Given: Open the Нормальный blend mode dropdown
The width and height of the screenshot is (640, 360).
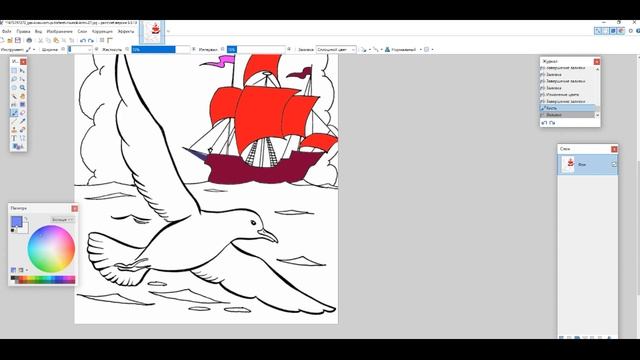Looking at the screenshot, I should pos(403,49).
